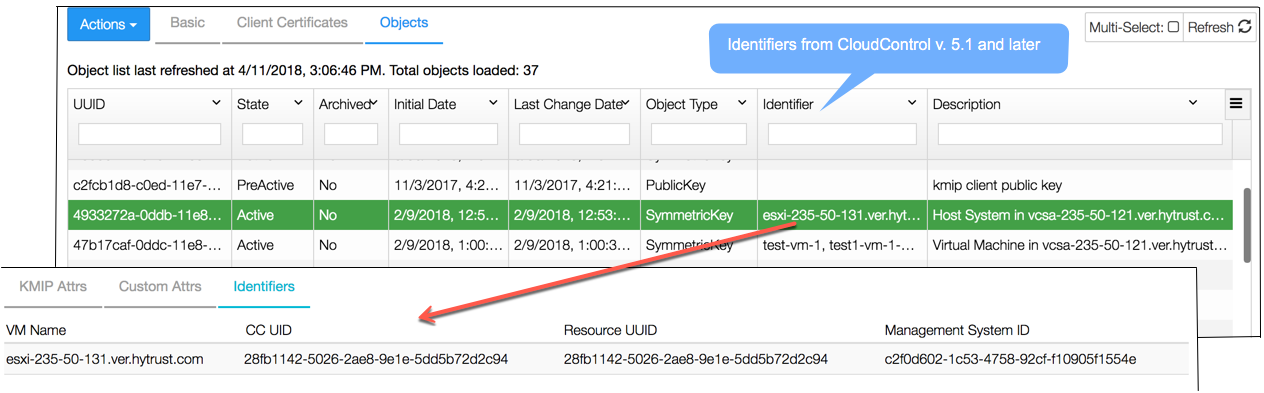Open the Last Change Date column arrow
The height and width of the screenshot is (393, 1264).
click(x=625, y=103)
